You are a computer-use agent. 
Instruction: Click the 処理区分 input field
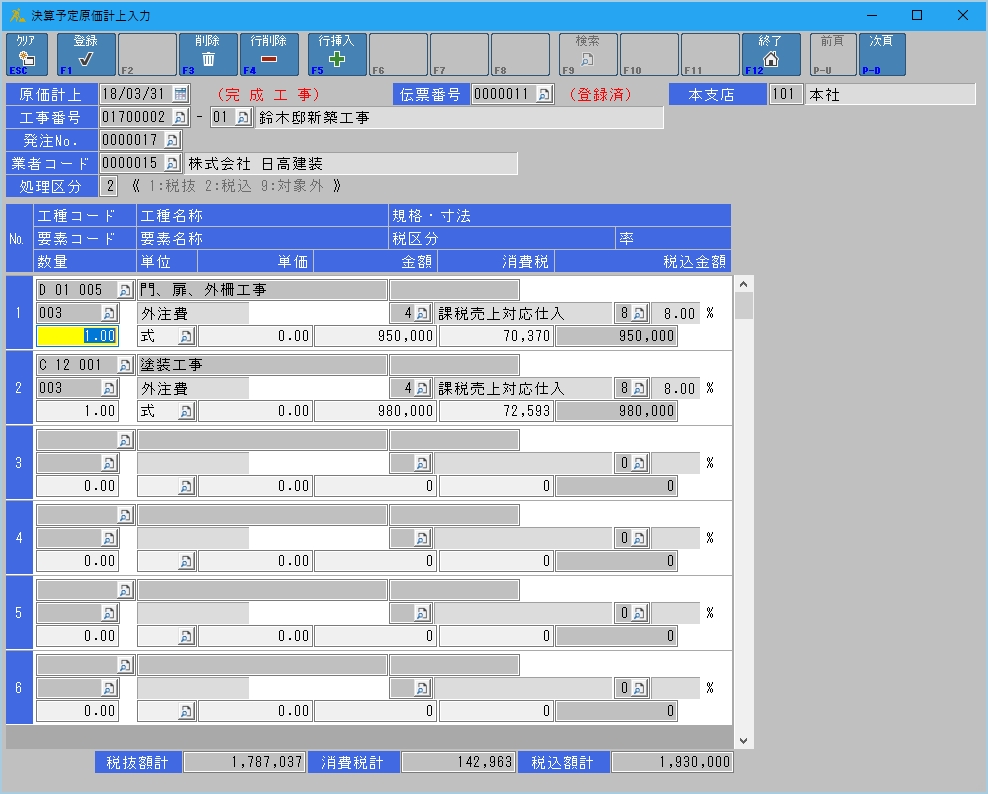pyautogui.click(x=109, y=187)
